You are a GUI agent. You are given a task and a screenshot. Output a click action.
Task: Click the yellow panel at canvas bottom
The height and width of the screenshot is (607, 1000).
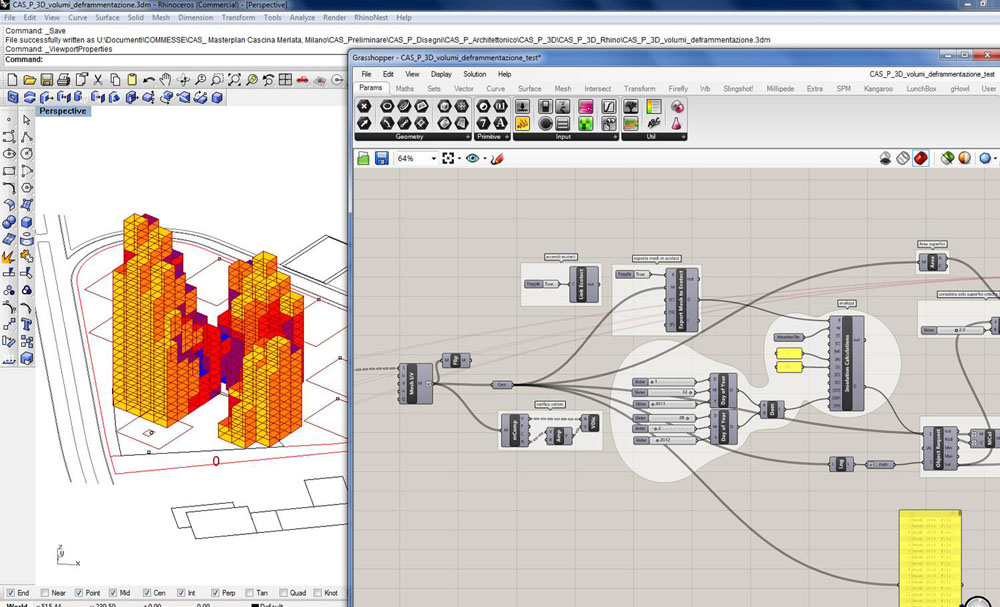point(929,558)
